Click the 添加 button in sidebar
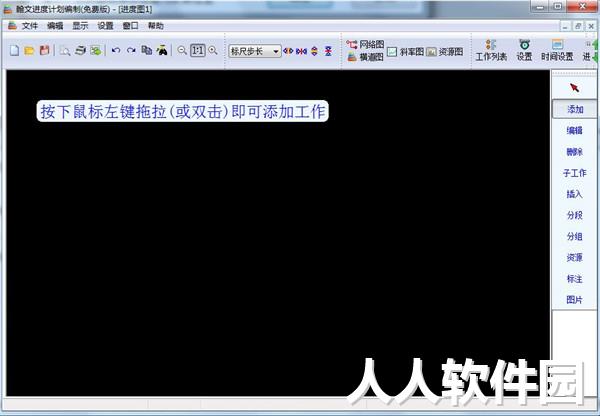 (575, 109)
